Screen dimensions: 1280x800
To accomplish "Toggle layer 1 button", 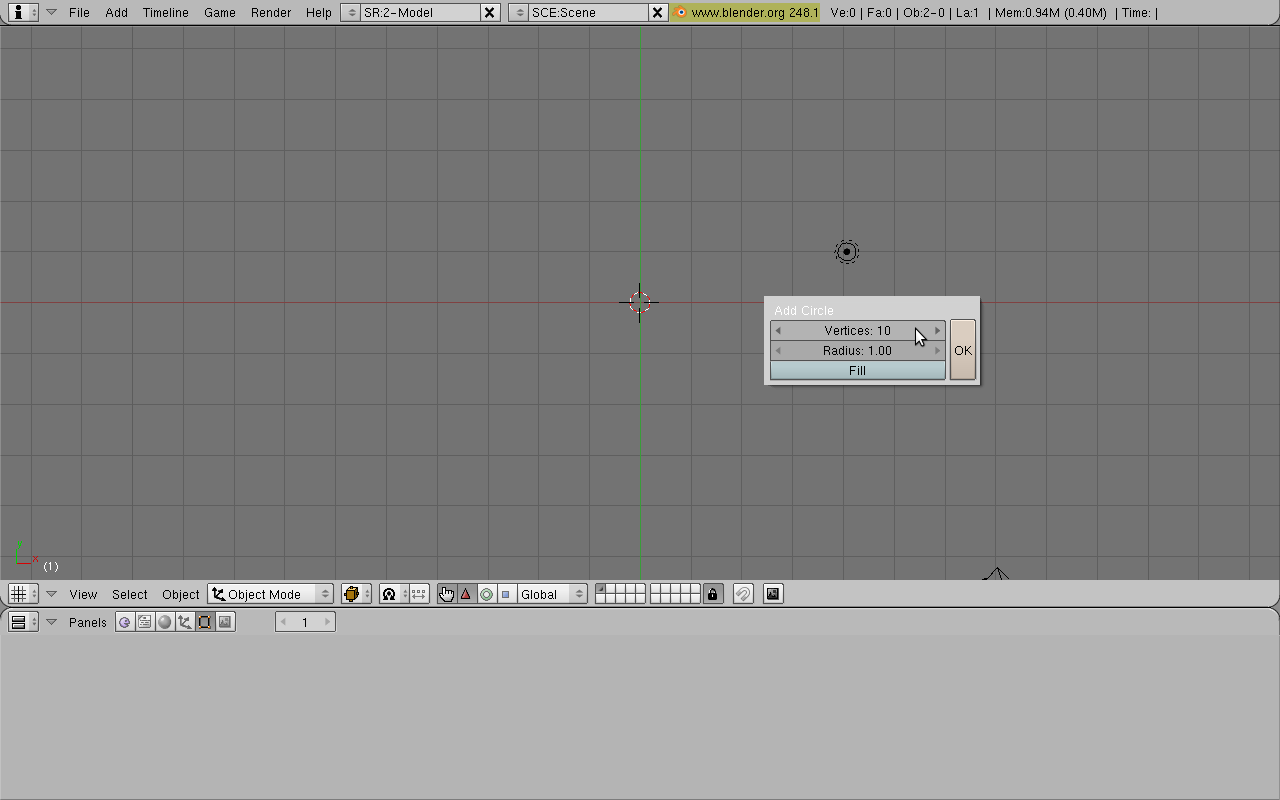I will (x=600, y=589).
